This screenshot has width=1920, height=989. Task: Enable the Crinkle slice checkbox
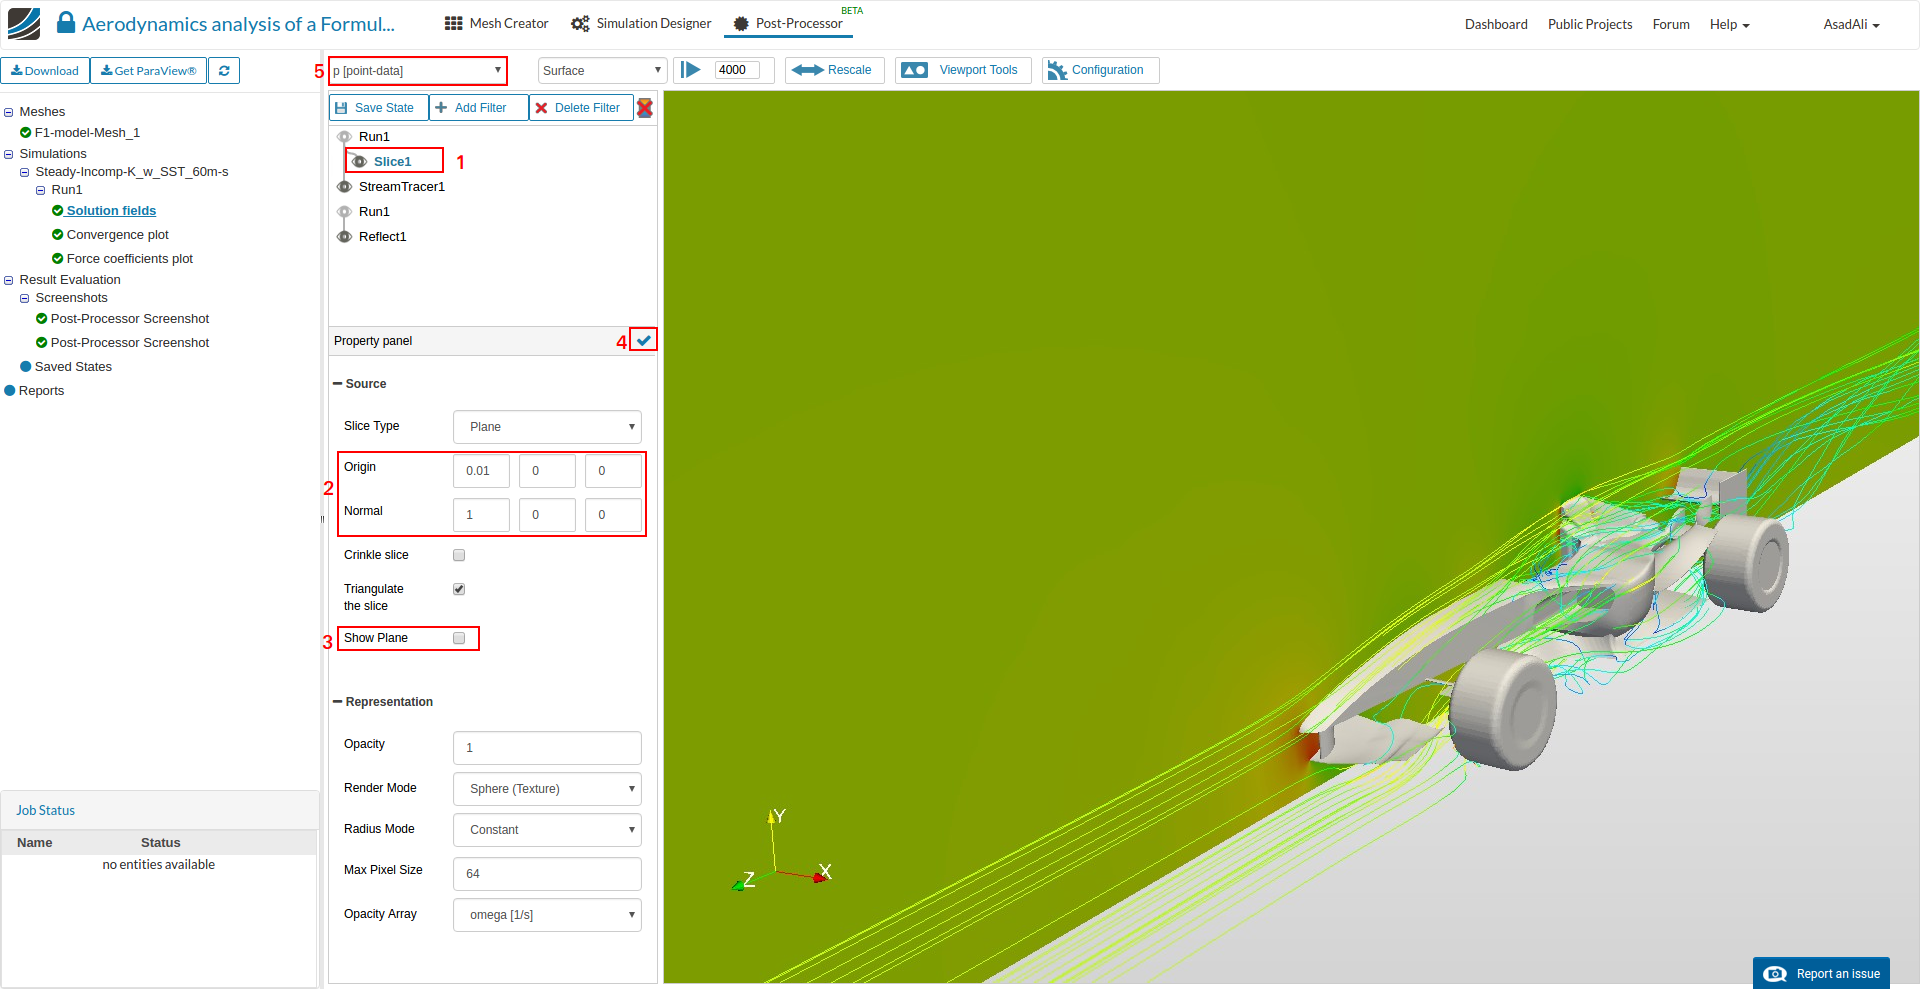459,555
